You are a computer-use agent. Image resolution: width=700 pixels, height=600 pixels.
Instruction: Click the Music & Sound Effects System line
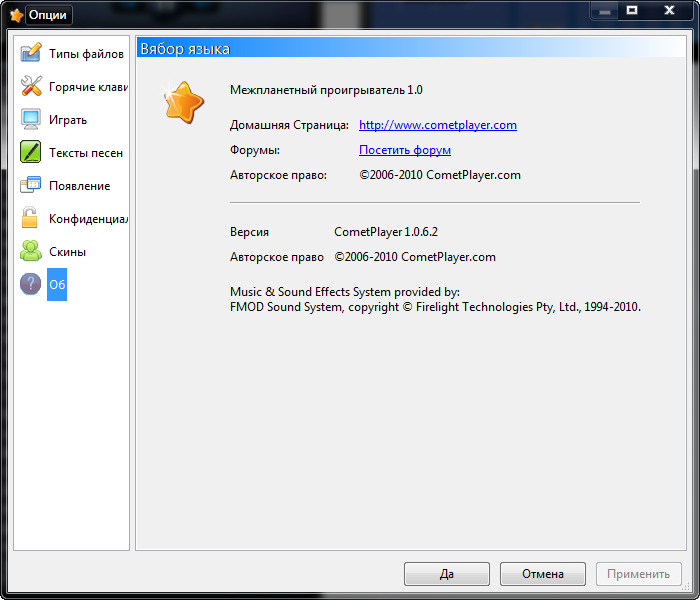[345, 292]
